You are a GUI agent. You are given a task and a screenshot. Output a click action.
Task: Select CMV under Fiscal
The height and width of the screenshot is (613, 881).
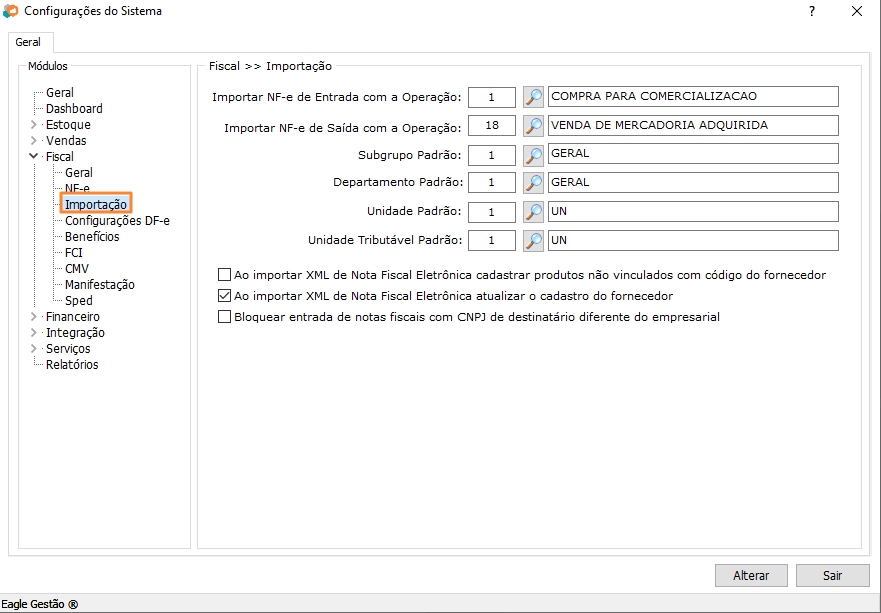coord(76,269)
